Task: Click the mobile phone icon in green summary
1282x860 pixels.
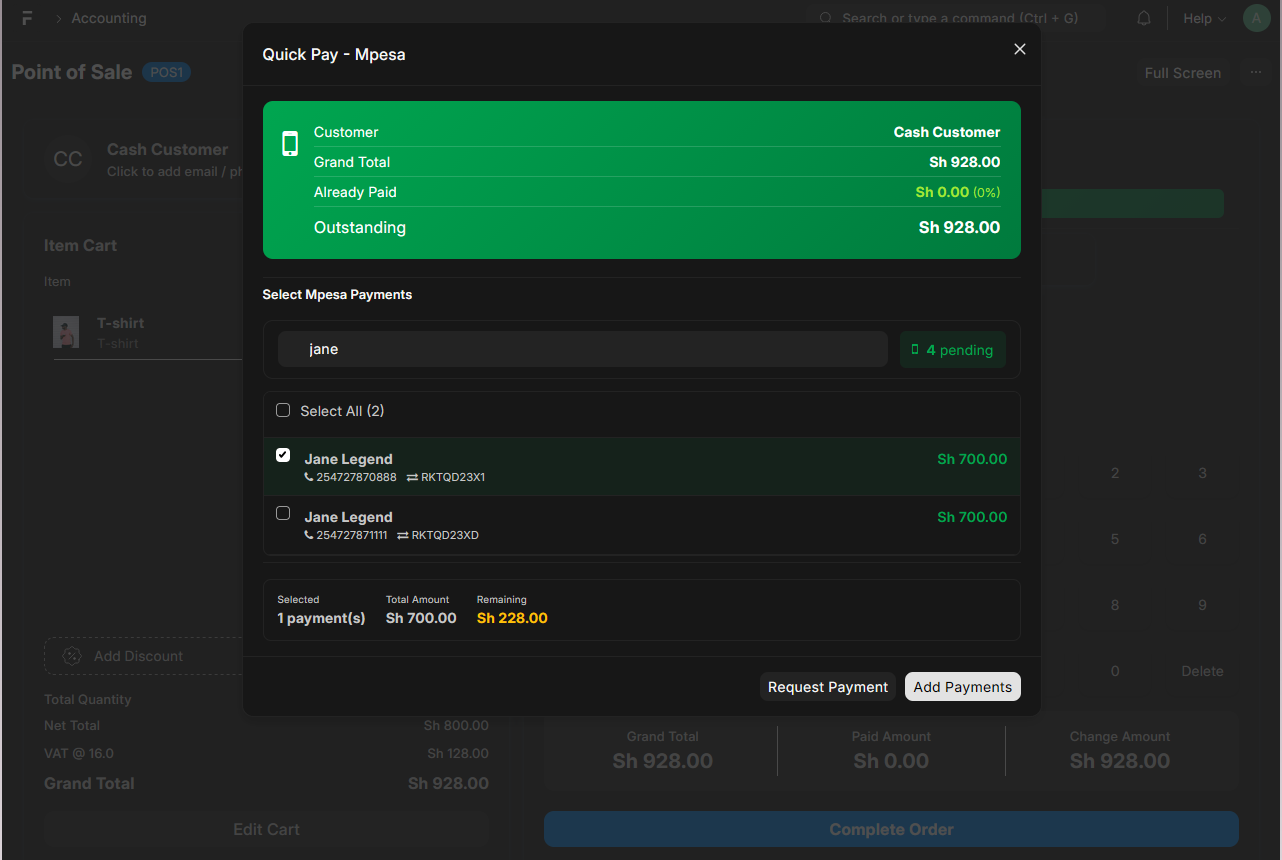Action: point(290,144)
